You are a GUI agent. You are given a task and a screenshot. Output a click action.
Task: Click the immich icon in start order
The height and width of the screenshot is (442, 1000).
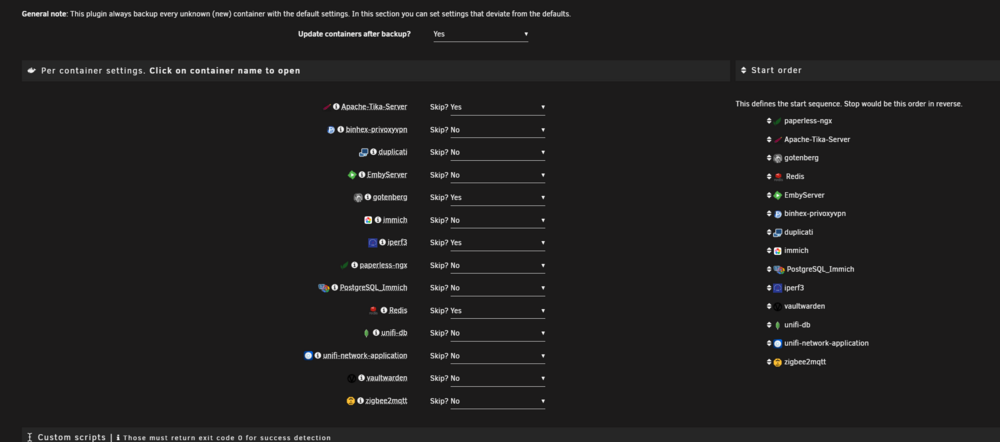(777, 251)
